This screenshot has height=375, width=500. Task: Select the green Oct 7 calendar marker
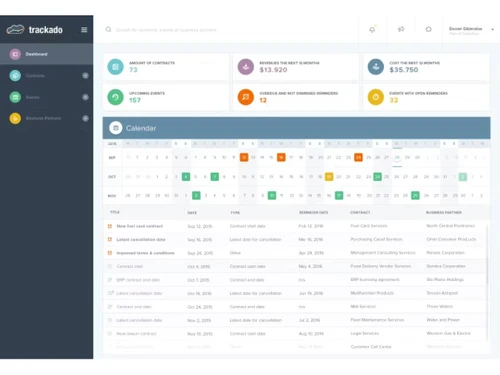[215, 177]
